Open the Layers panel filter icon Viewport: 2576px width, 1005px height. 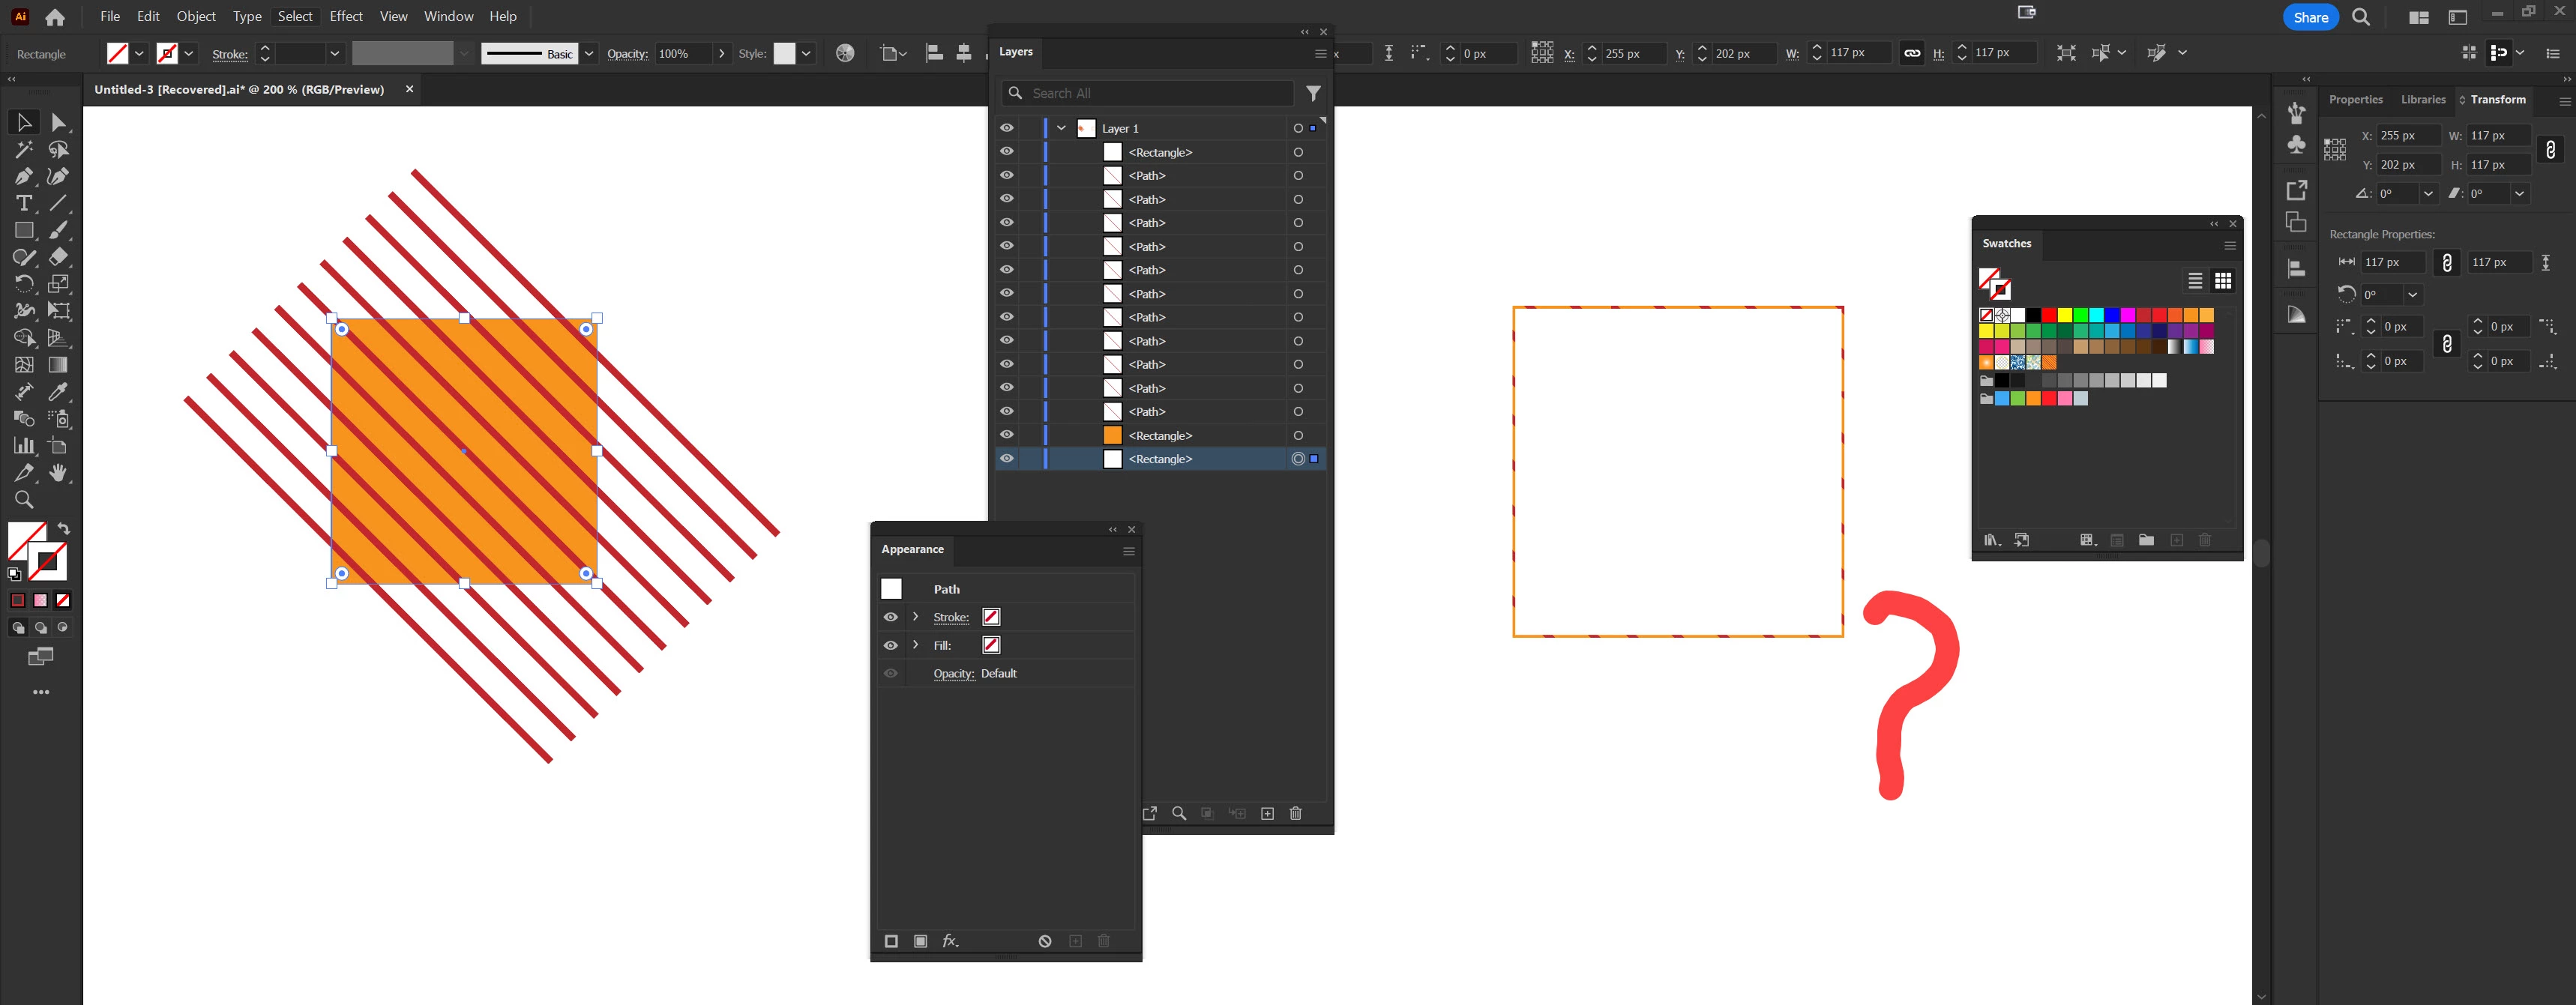(x=1313, y=93)
